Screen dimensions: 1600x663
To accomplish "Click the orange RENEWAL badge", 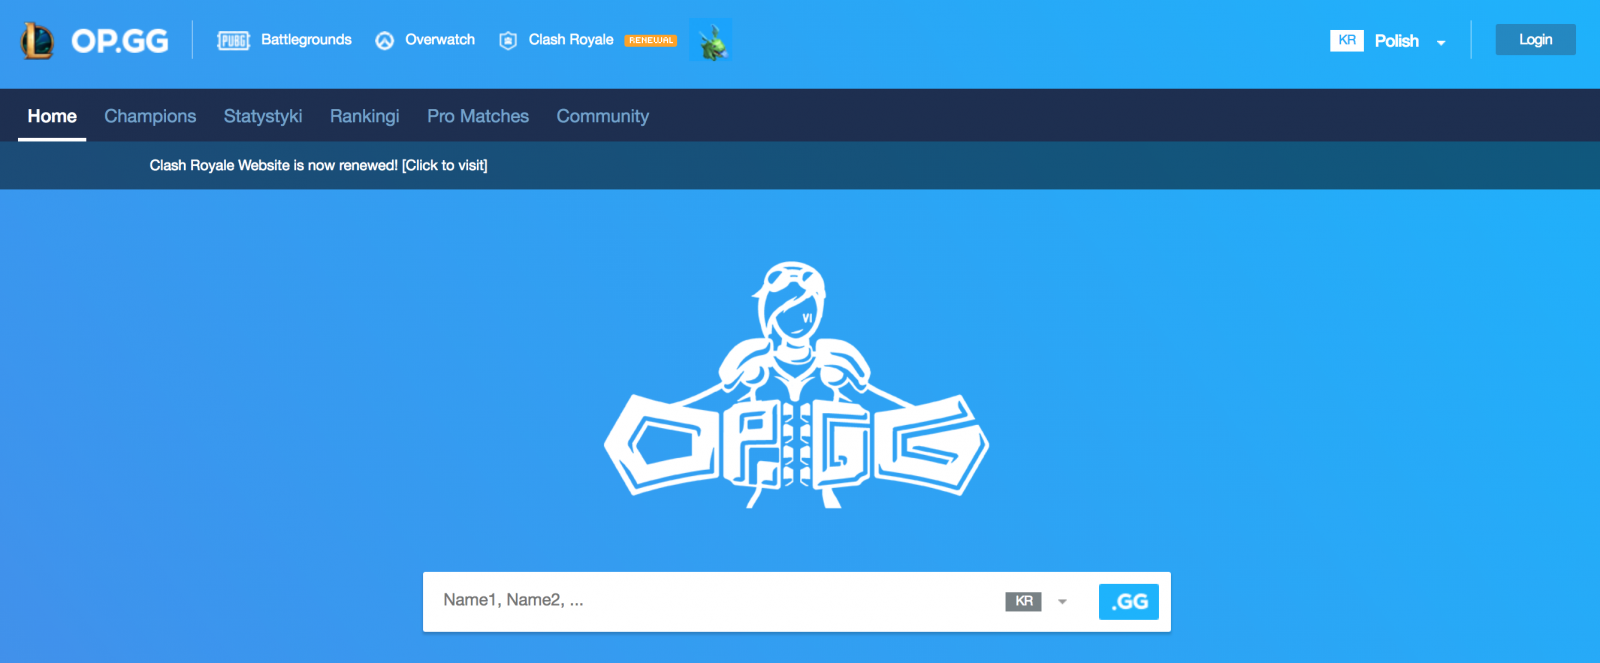I will click(x=651, y=41).
